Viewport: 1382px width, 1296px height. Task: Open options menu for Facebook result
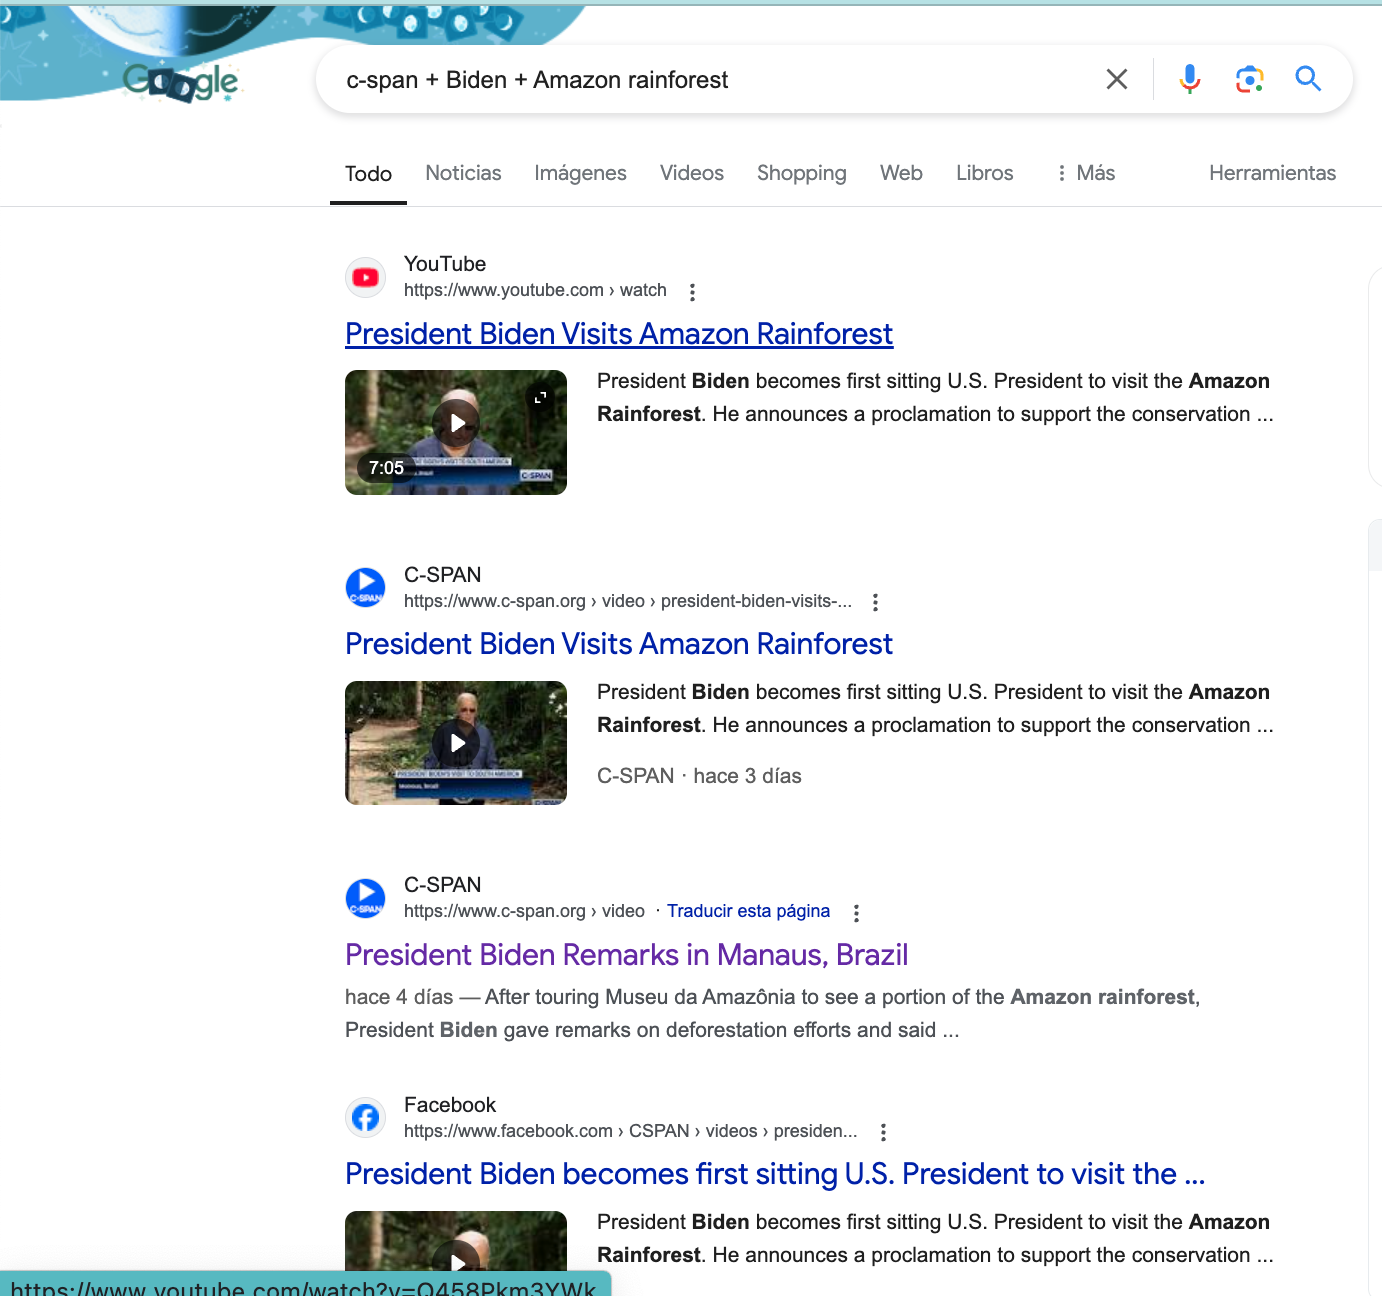(x=883, y=1132)
